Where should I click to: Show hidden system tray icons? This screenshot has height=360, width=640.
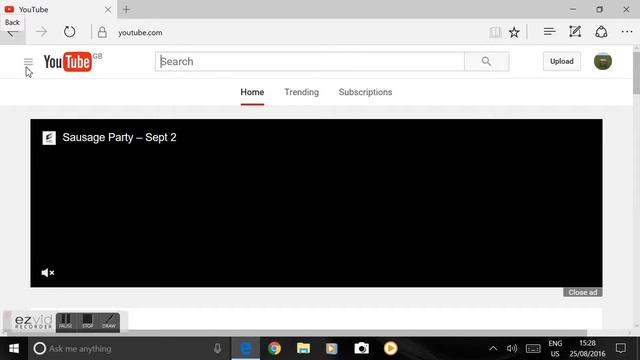493,349
